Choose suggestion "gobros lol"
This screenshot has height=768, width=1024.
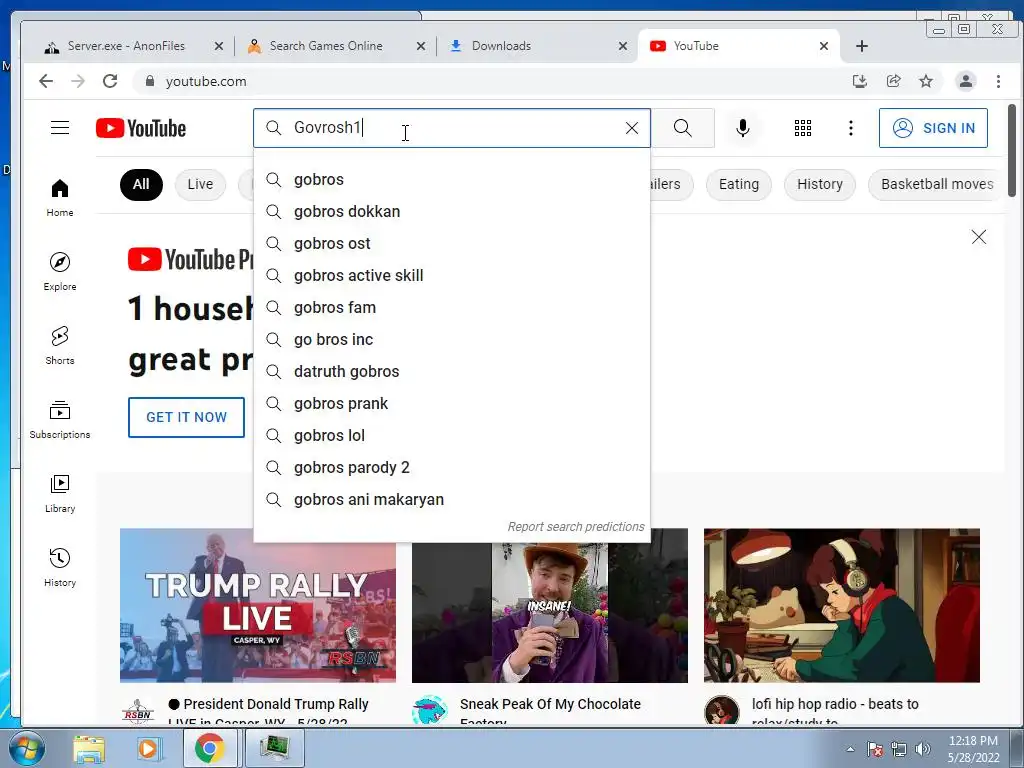(452, 436)
